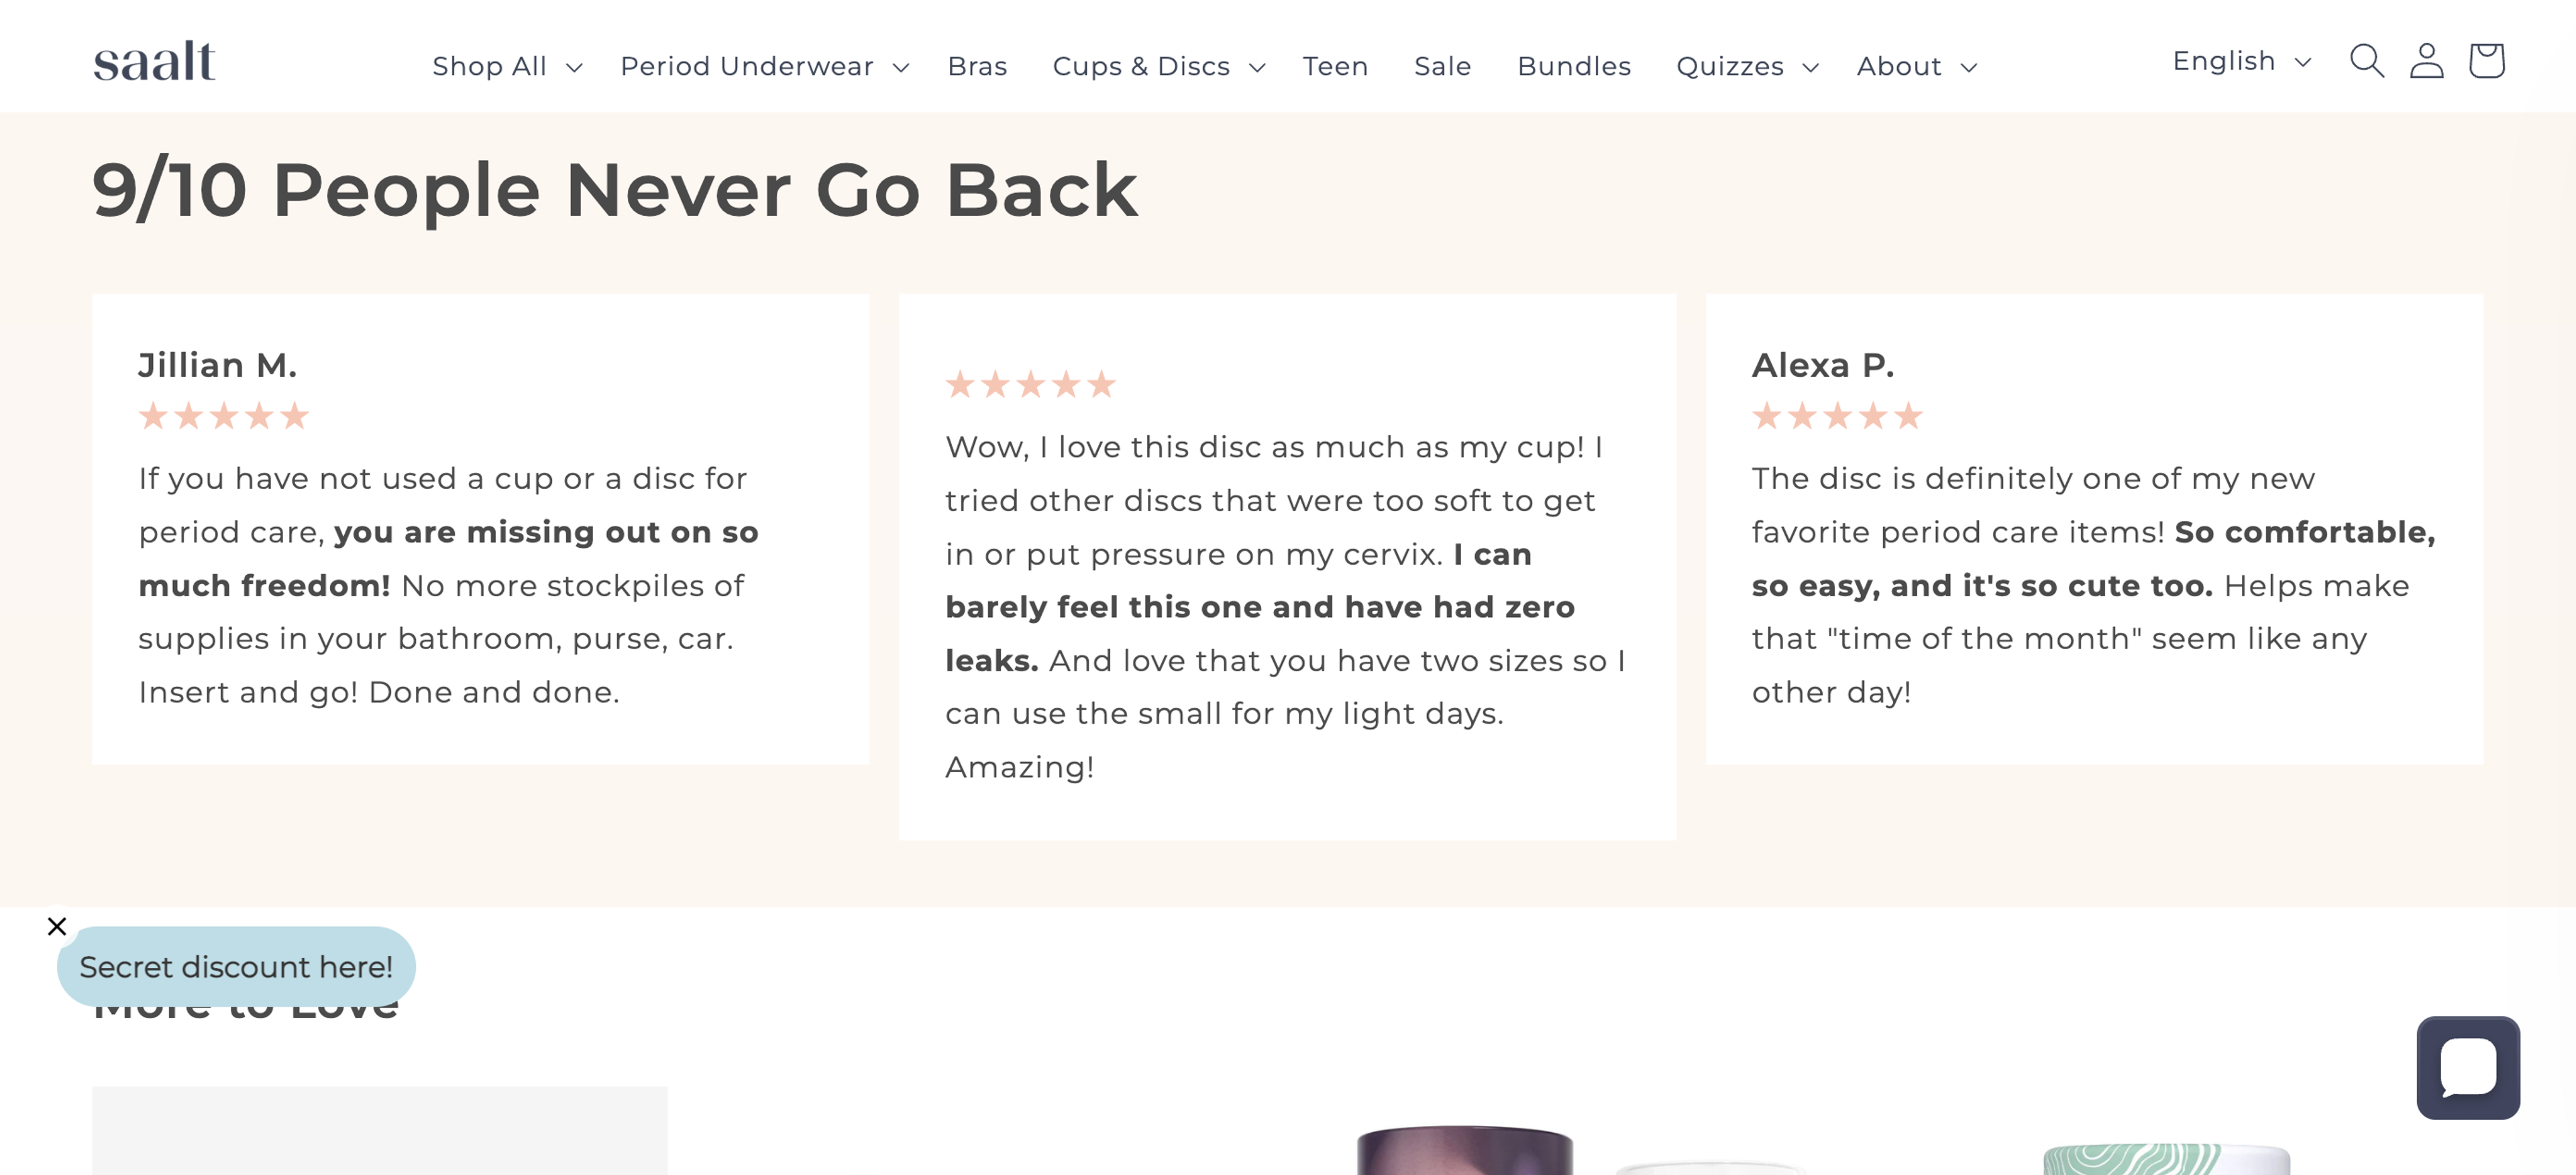Expand the Quizzes menu chevron

pyautogui.click(x=1811, y=68)
